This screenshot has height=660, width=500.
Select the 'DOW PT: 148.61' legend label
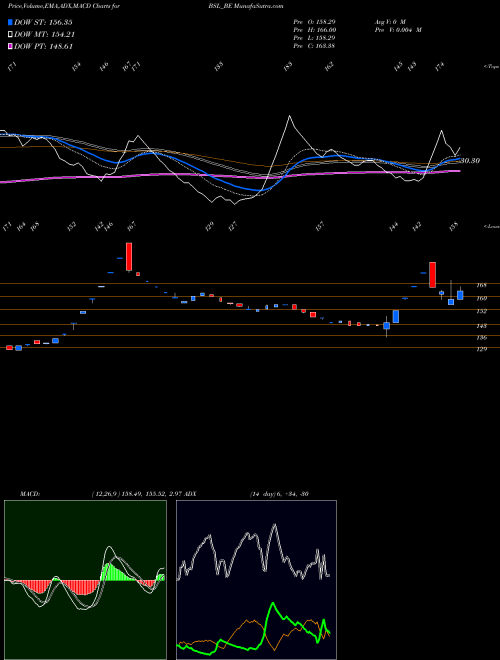point(43,46)
